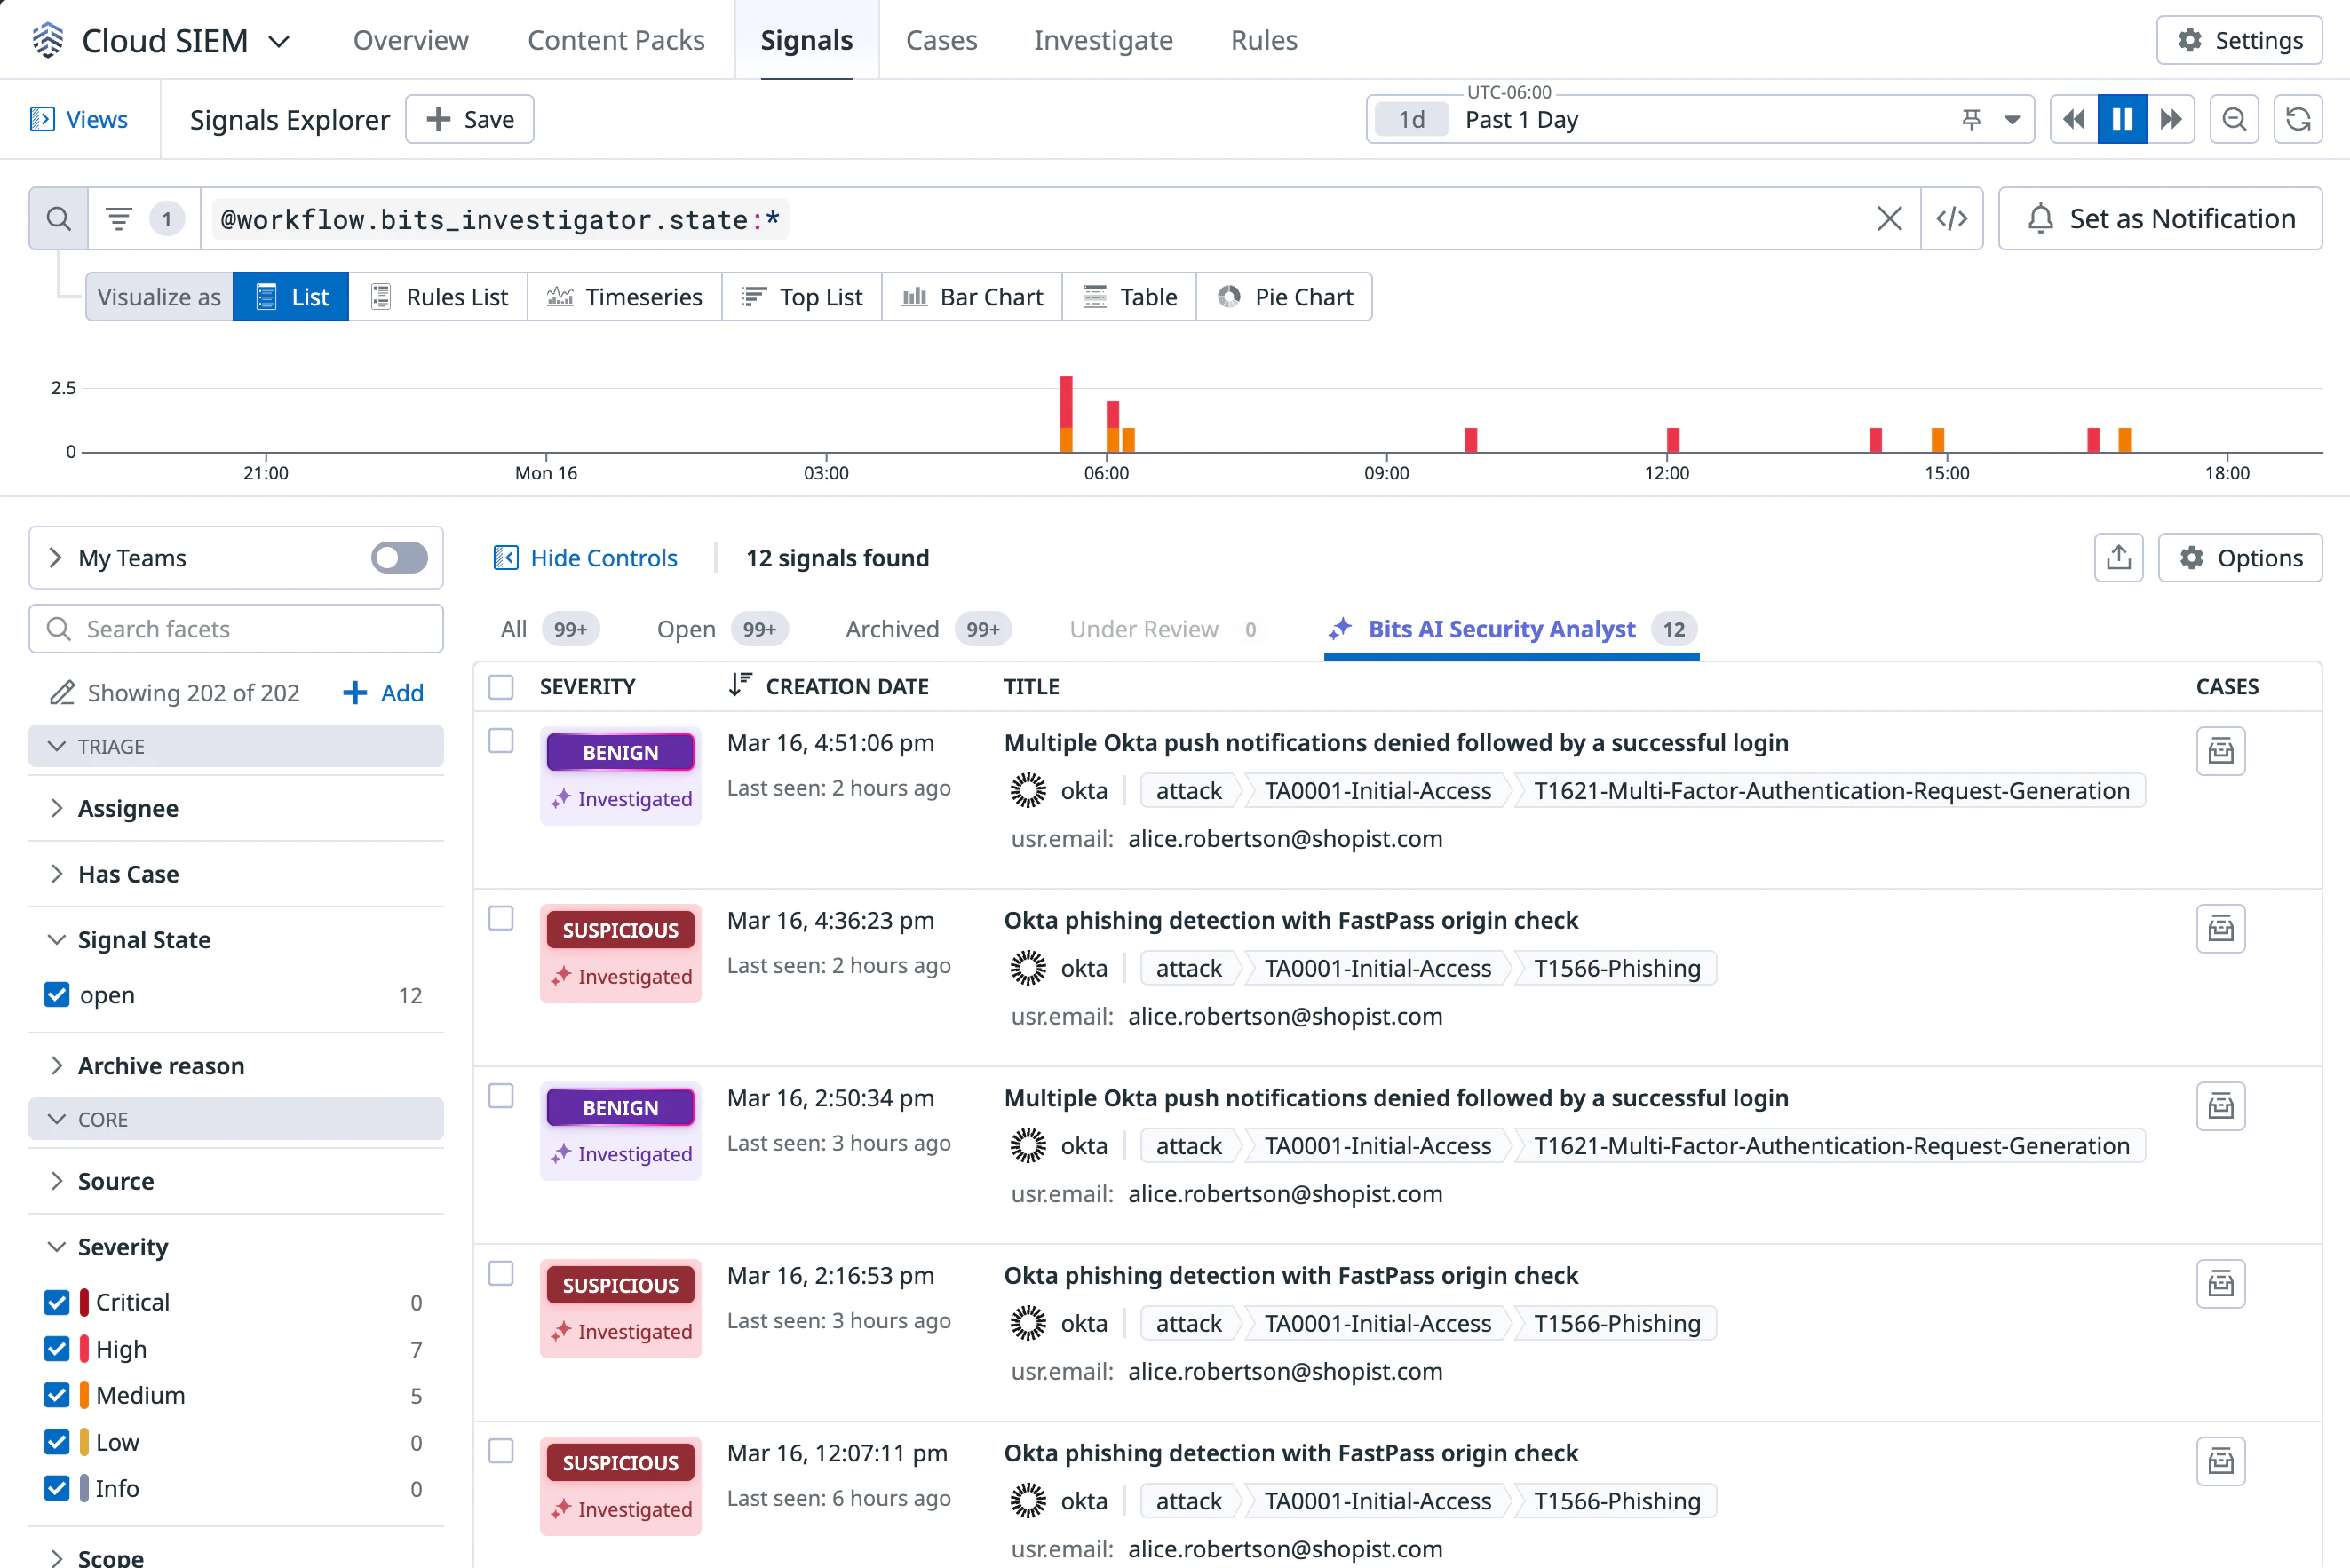Click the filter icon beside search
The image size is (2350, 1568).
119,219
